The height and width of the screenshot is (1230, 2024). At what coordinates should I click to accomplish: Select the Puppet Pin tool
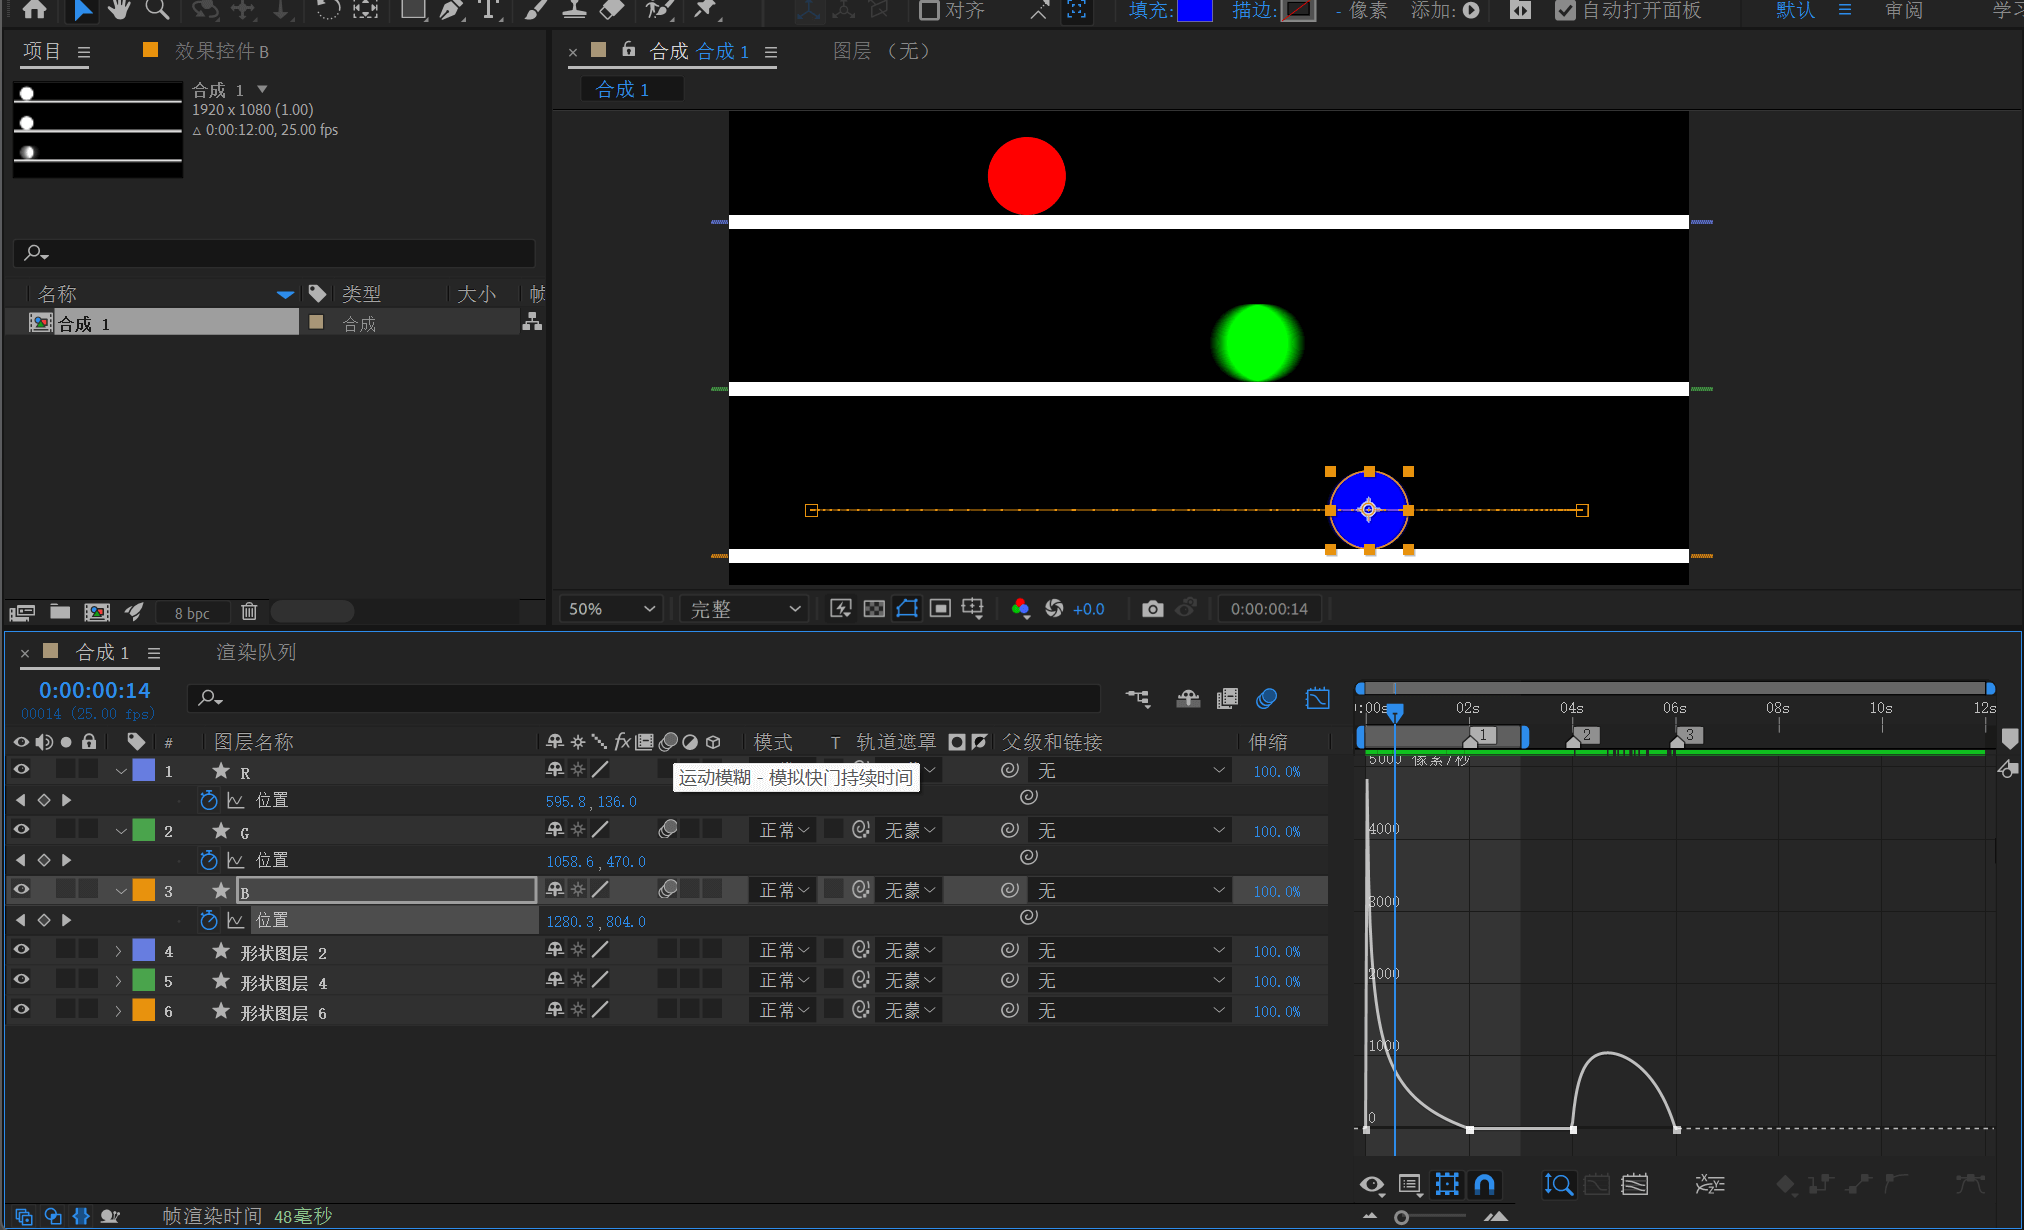click(706, 10)
